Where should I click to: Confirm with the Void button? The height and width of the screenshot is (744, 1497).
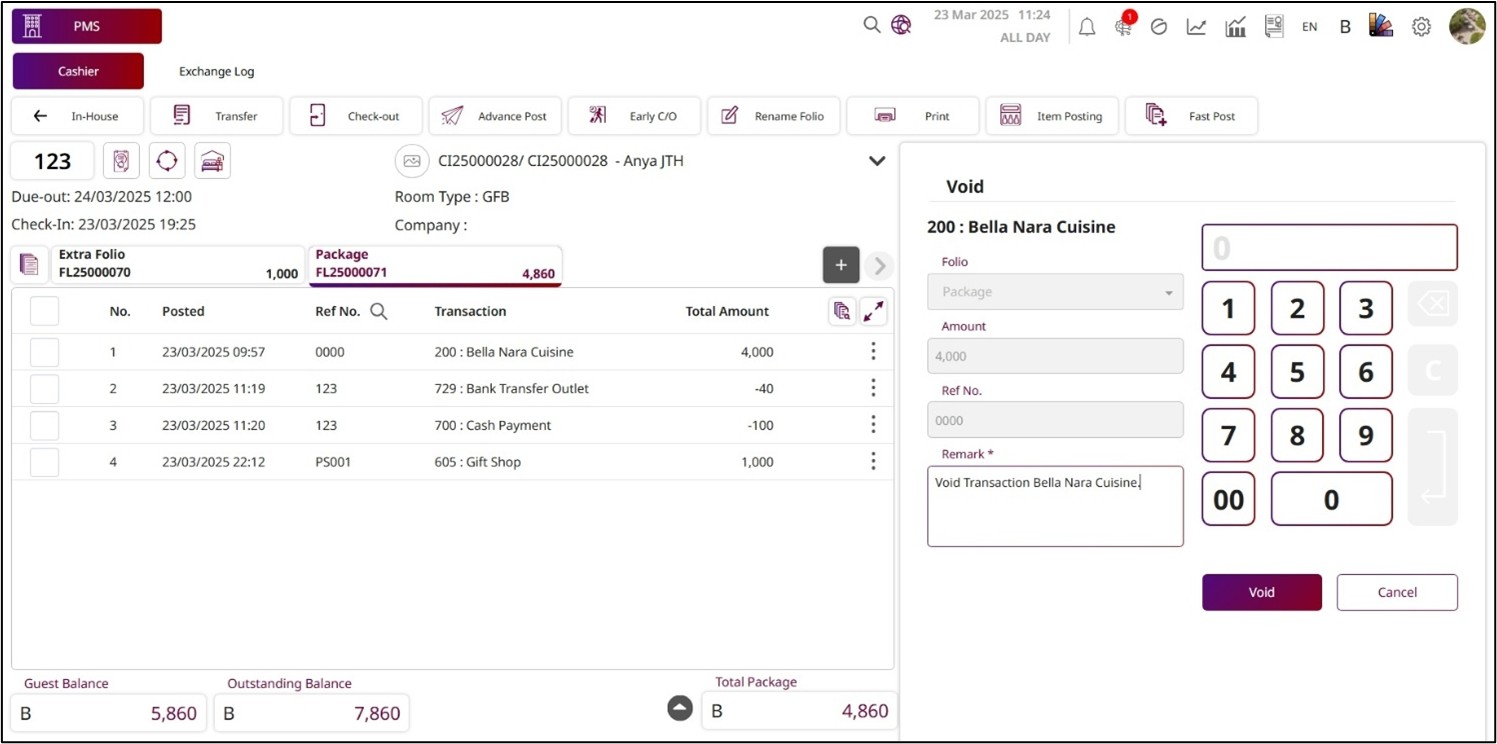point(1261,592)
